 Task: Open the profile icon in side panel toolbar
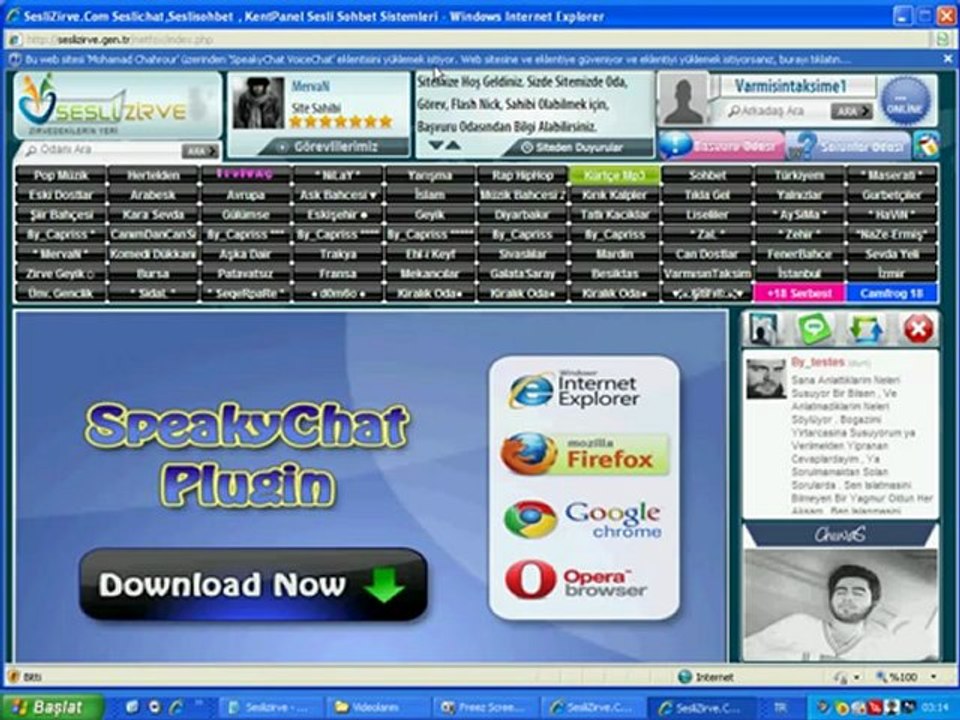(763, 329)
